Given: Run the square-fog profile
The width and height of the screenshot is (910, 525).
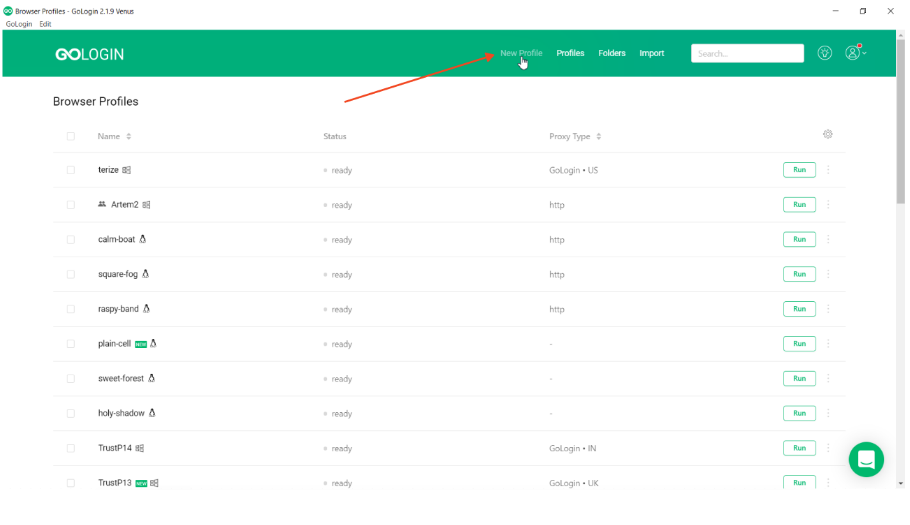Looking at the screenshot, I should pos(799,274).
